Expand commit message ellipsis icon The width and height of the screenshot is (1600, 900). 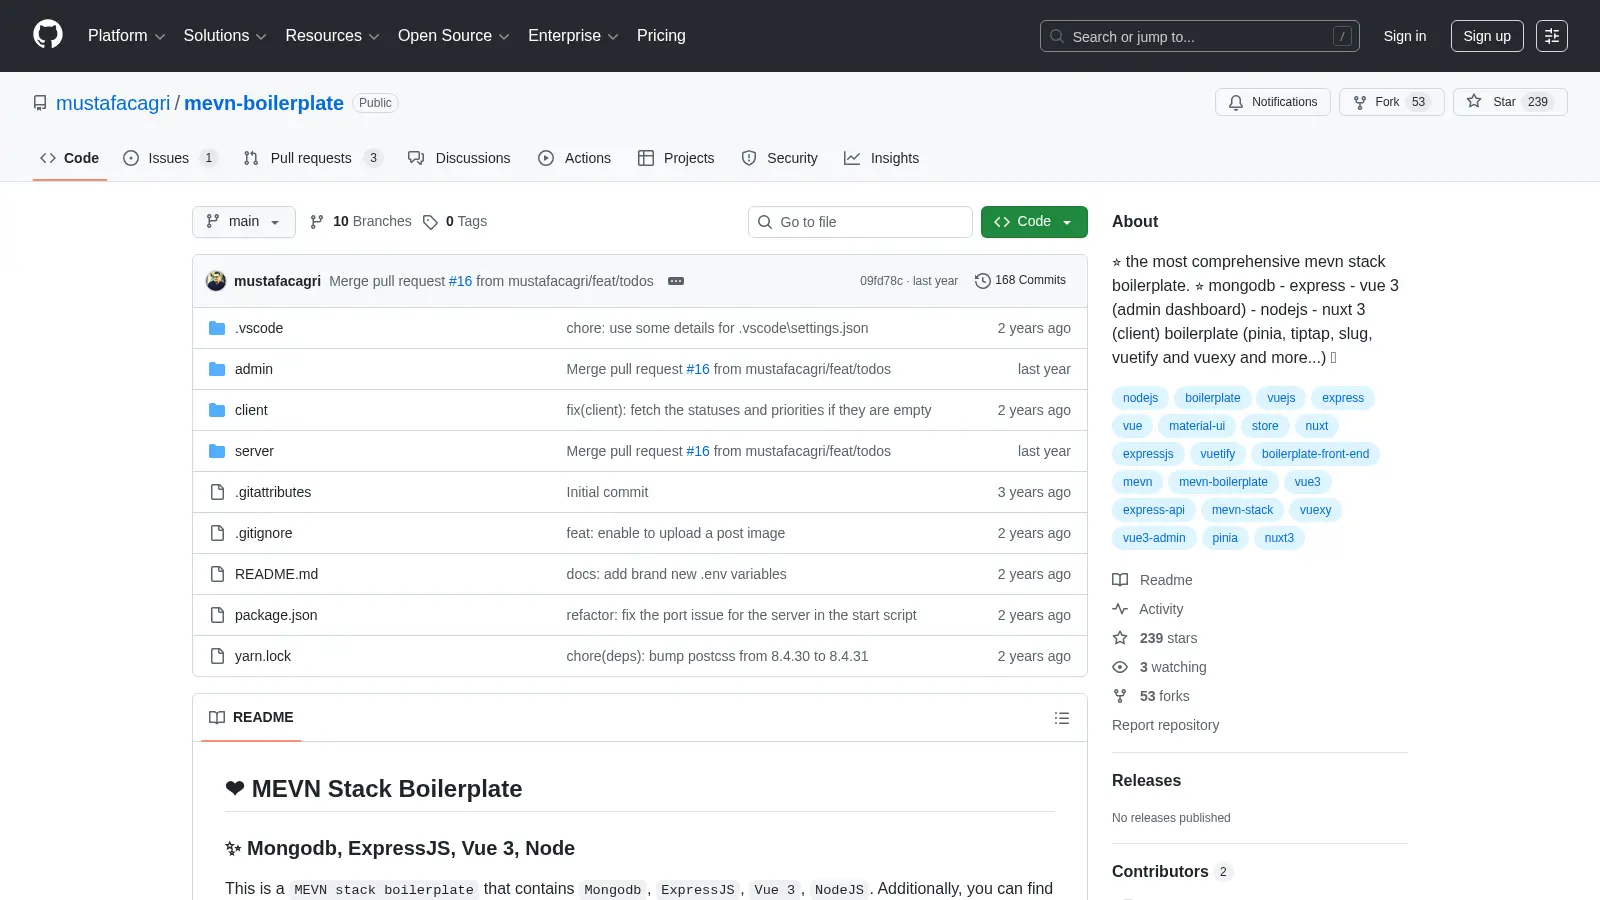tap(676, 281)
